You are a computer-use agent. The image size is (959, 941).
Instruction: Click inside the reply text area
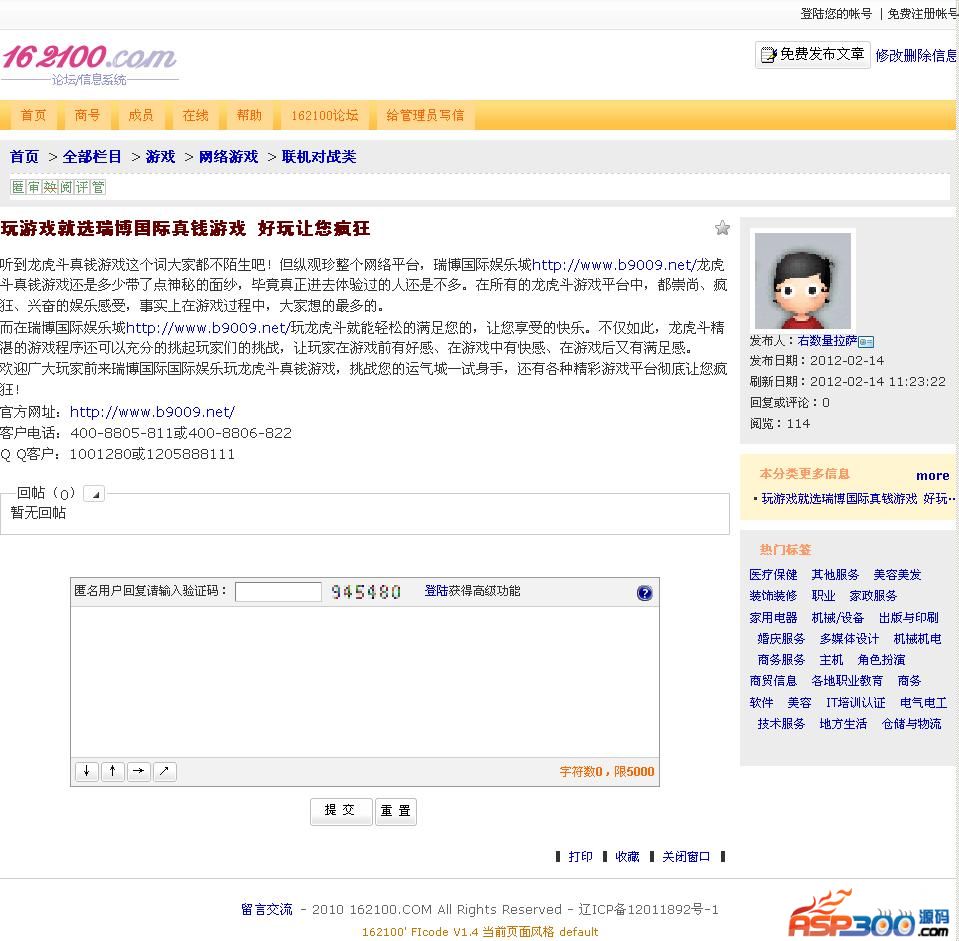(365, 682)
